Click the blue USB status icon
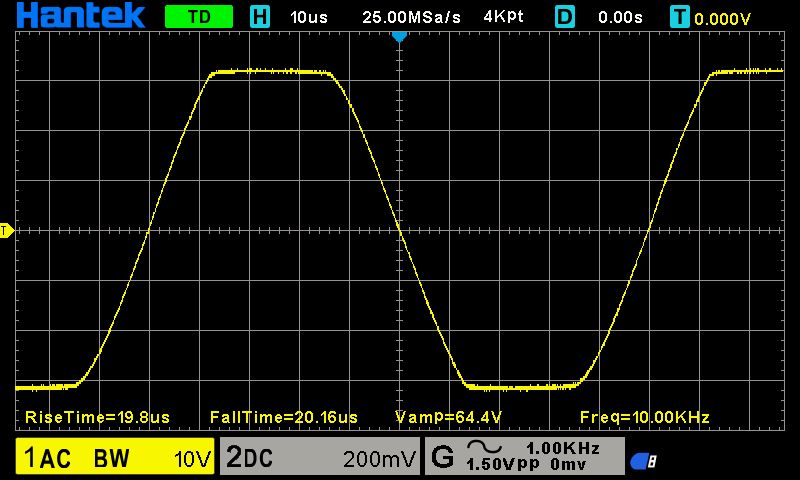Screen dimensions: 800x480 tap(643, 462)
